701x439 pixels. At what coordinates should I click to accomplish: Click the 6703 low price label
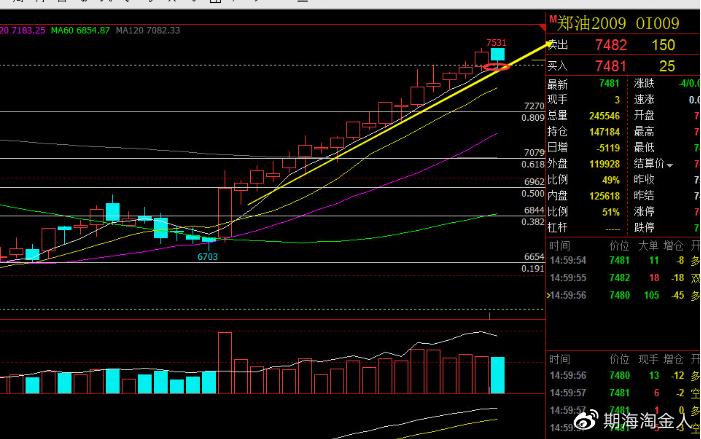click(x=207, y=257)
